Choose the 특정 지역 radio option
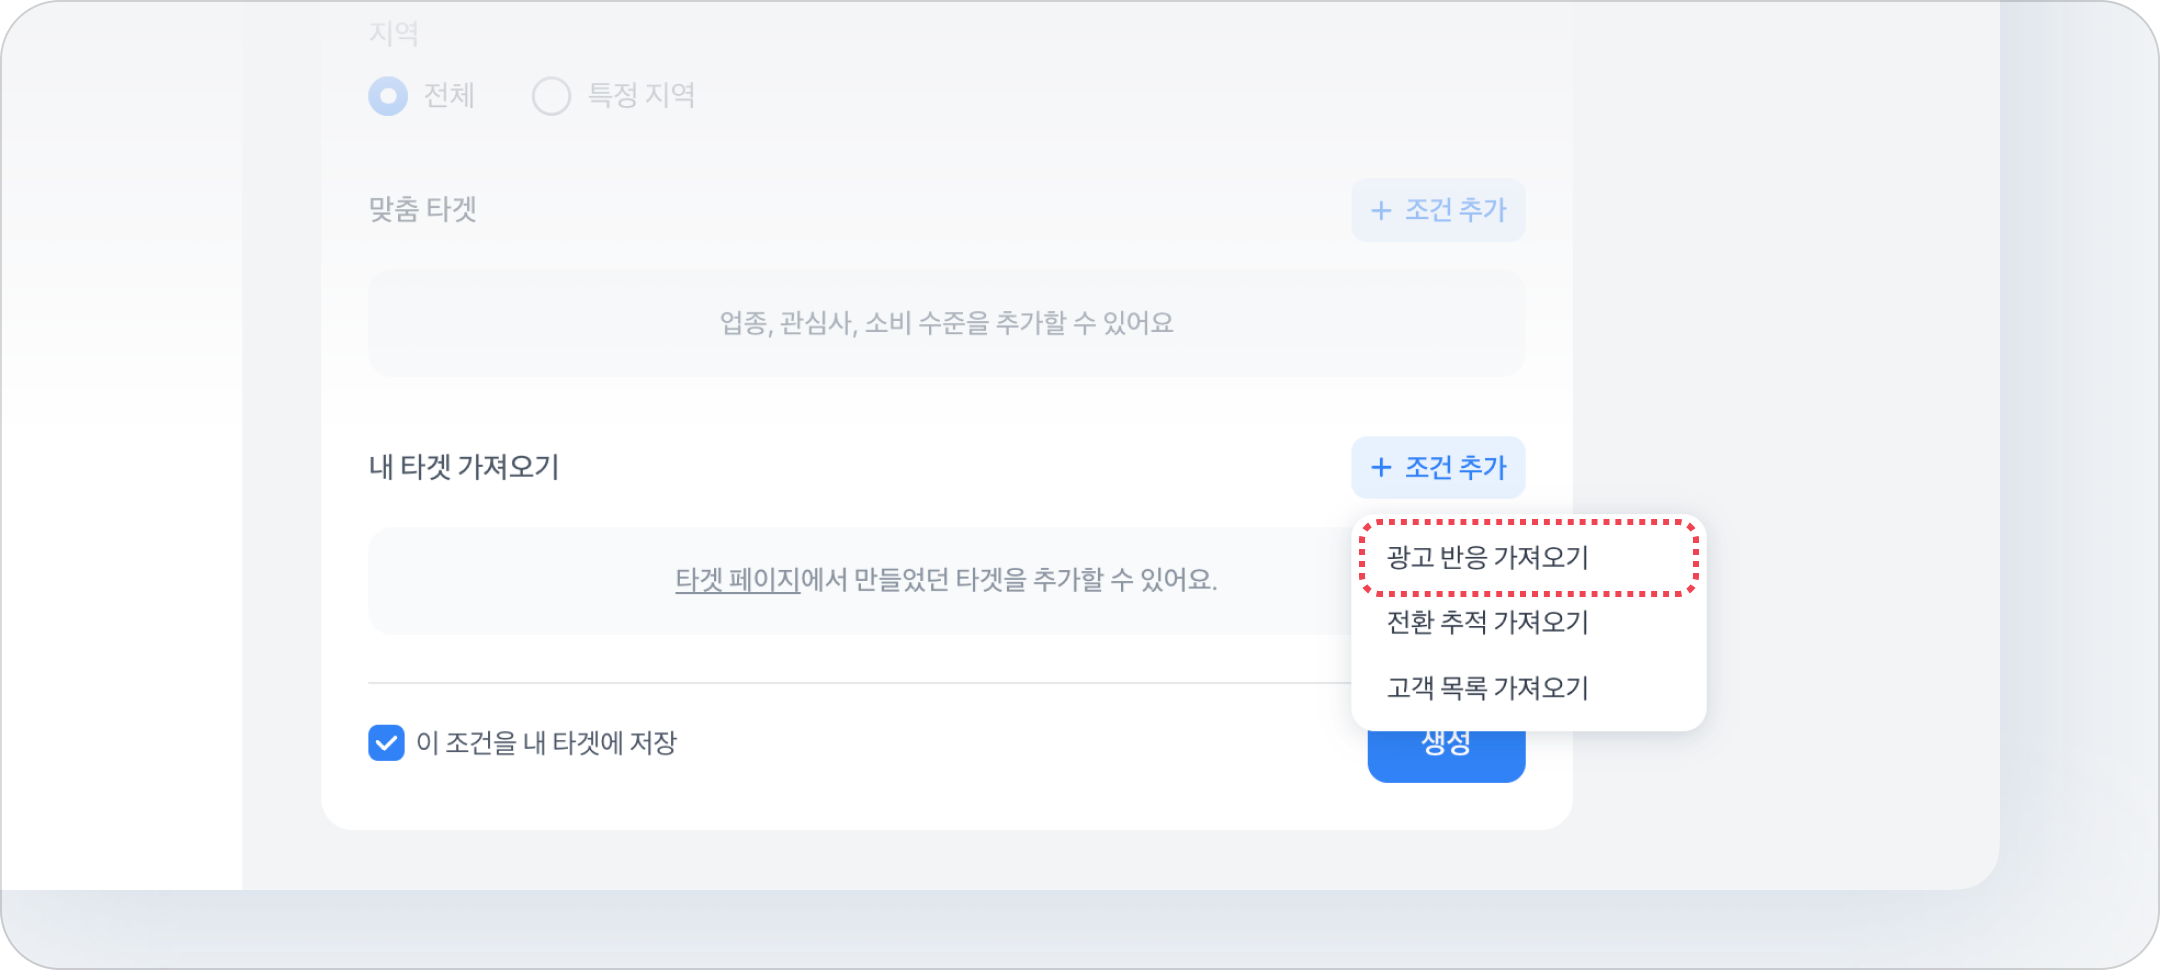This screenshot has width=2160, height=970. [551, 96]
